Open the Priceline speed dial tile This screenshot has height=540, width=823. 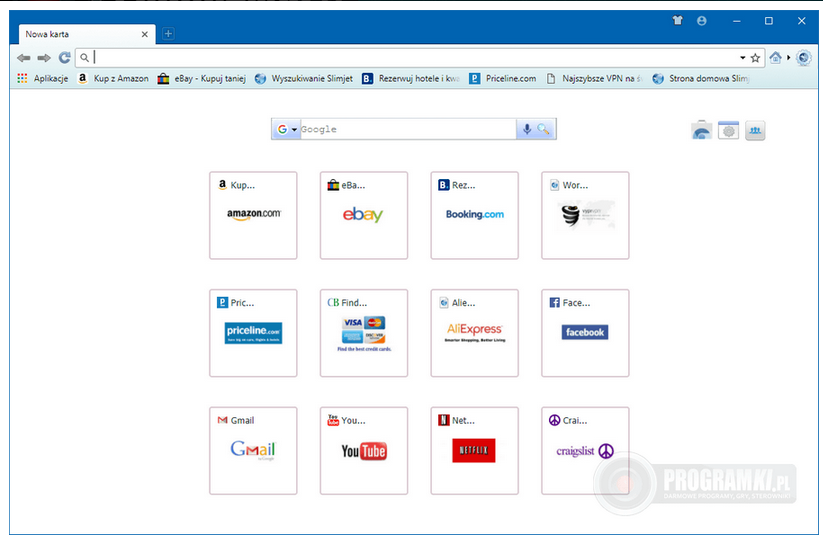[253, 333]
